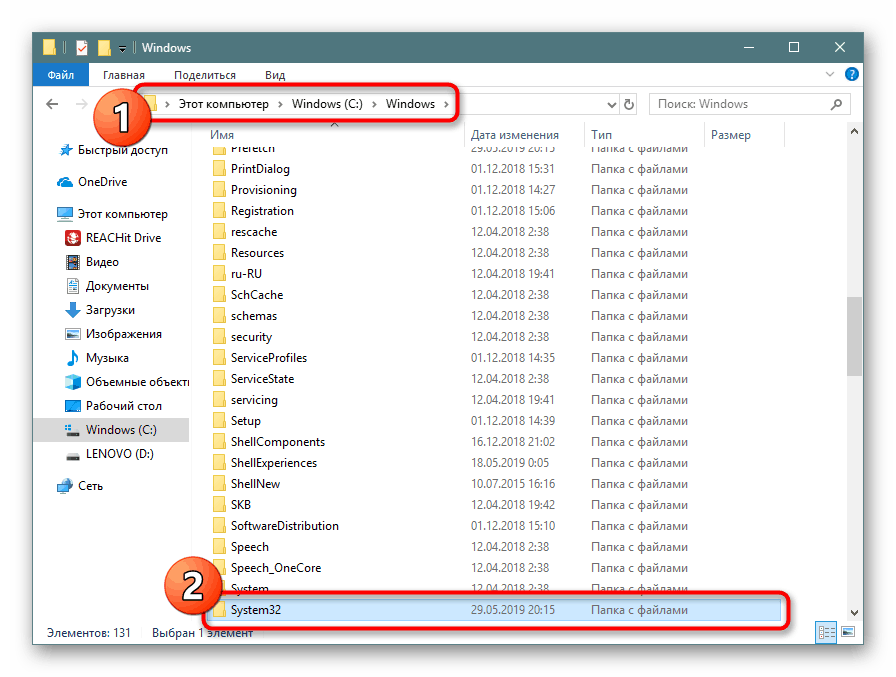Select the PrintDialog folder icon
The height and width of the screenshot is (677, 896).
pyautogui.click(x=219, y=169)
